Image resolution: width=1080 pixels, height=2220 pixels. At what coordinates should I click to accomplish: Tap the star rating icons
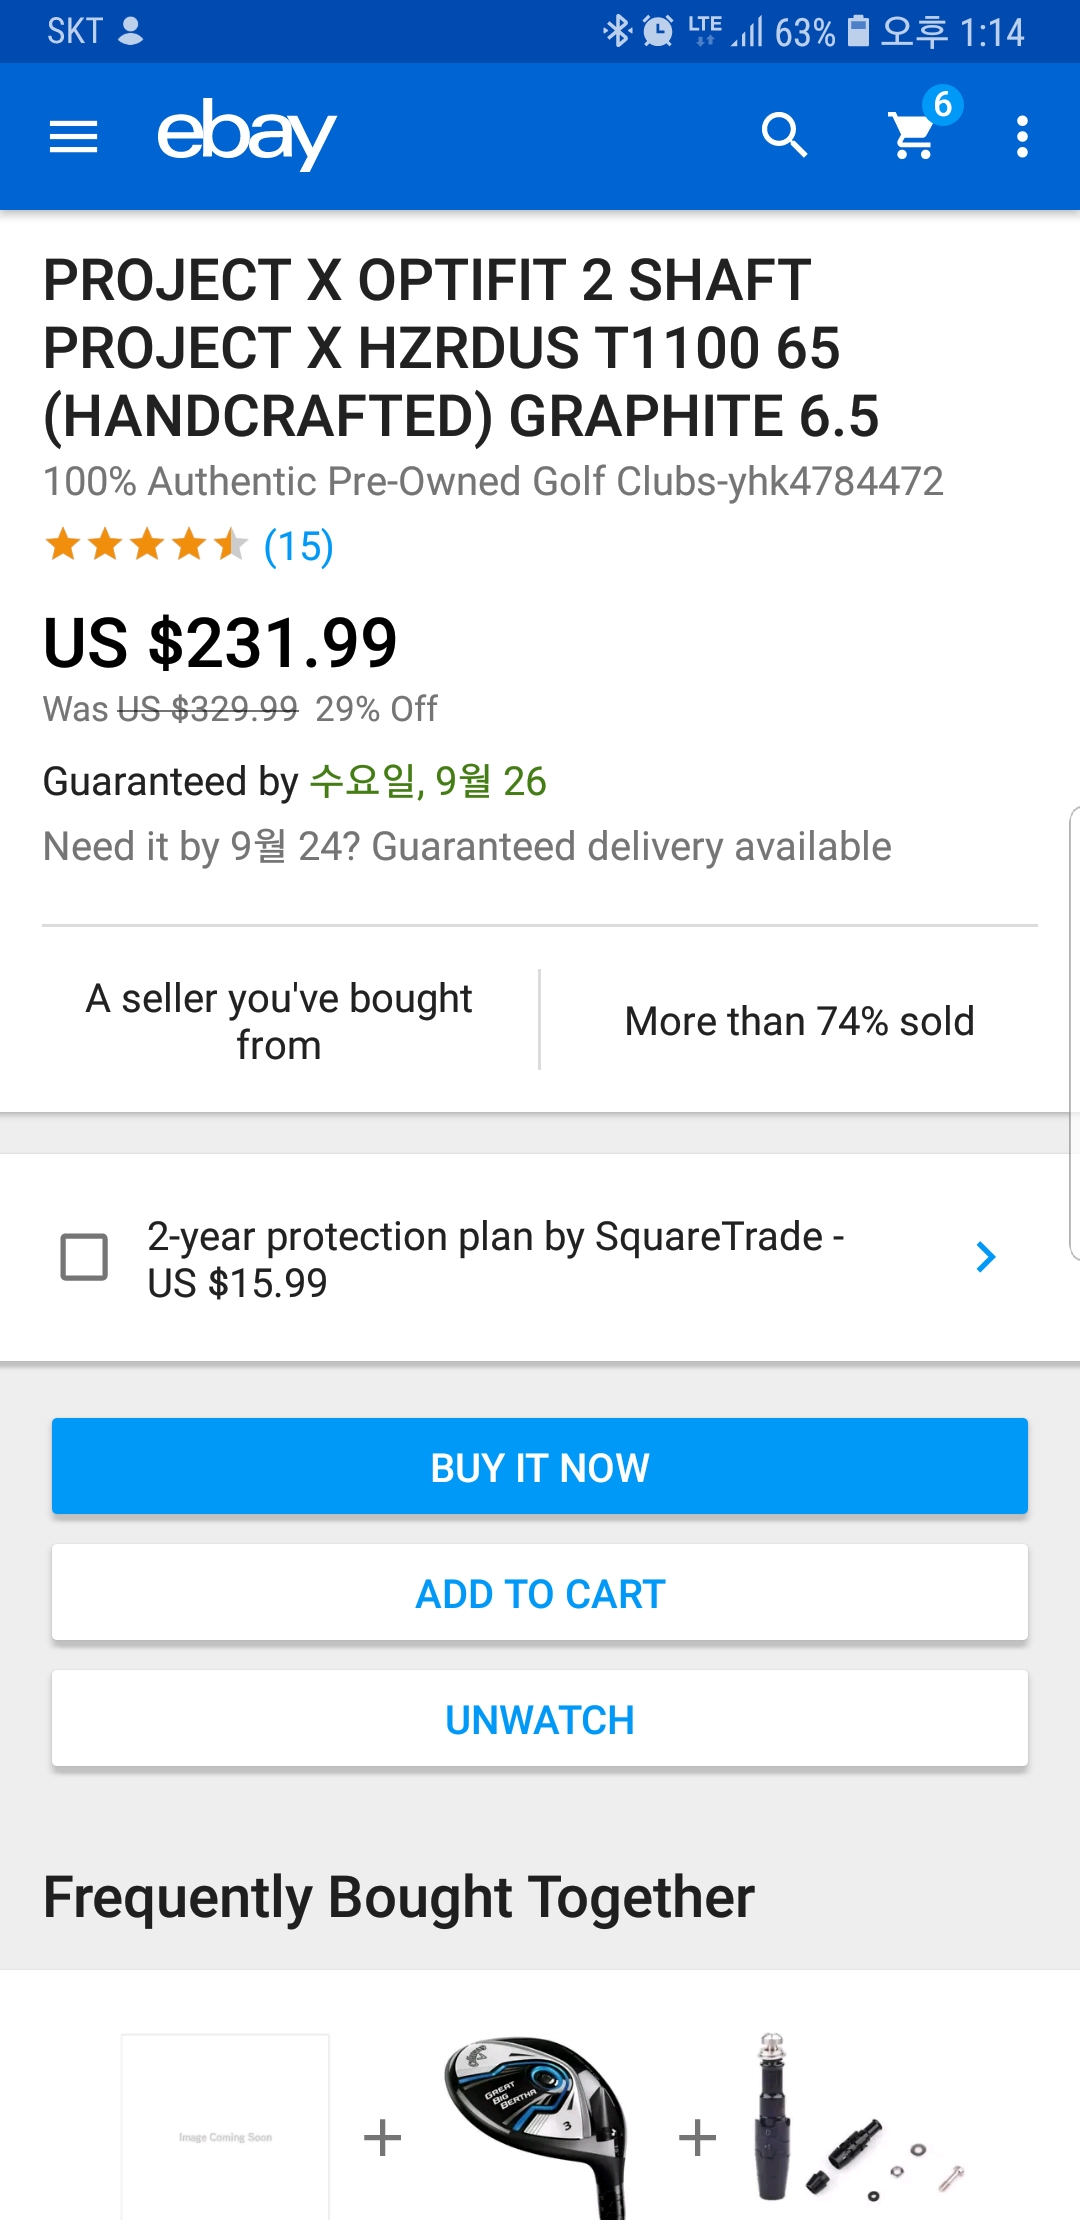click(146, 546)
